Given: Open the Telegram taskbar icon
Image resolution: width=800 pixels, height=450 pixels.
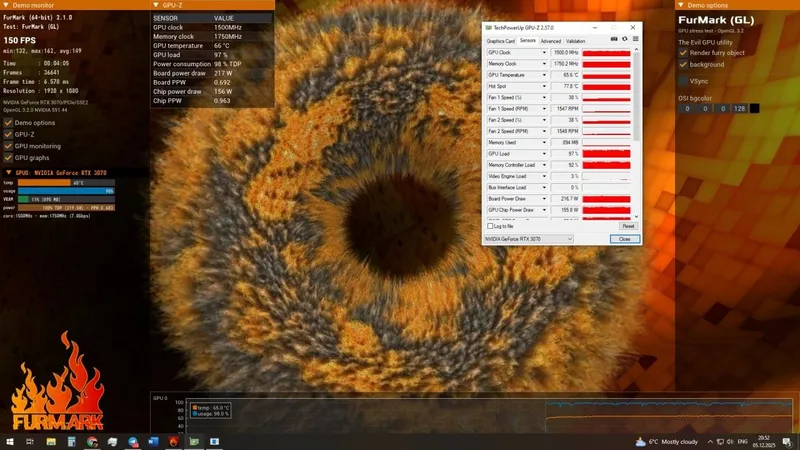Looking at the screenshot, I should (x=133, y=441).
